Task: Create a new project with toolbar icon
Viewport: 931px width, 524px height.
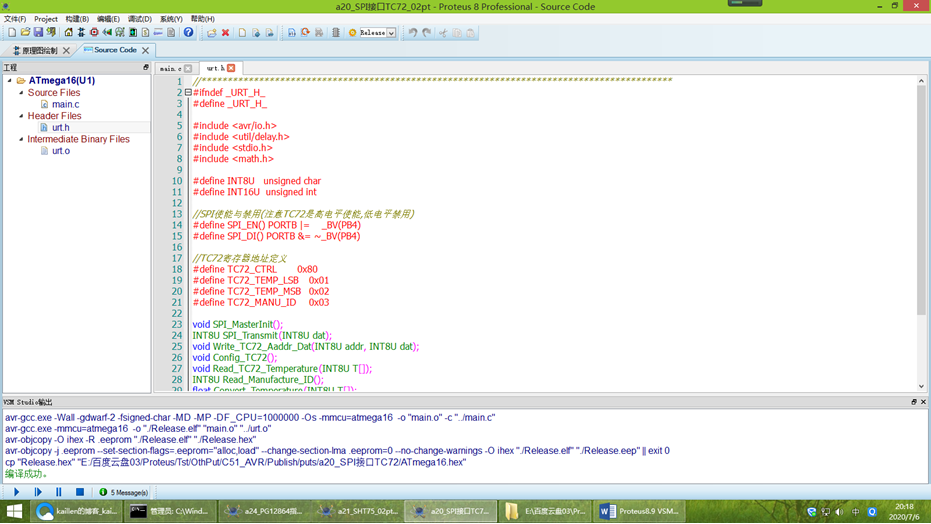Action: click(x=12, y=33)
